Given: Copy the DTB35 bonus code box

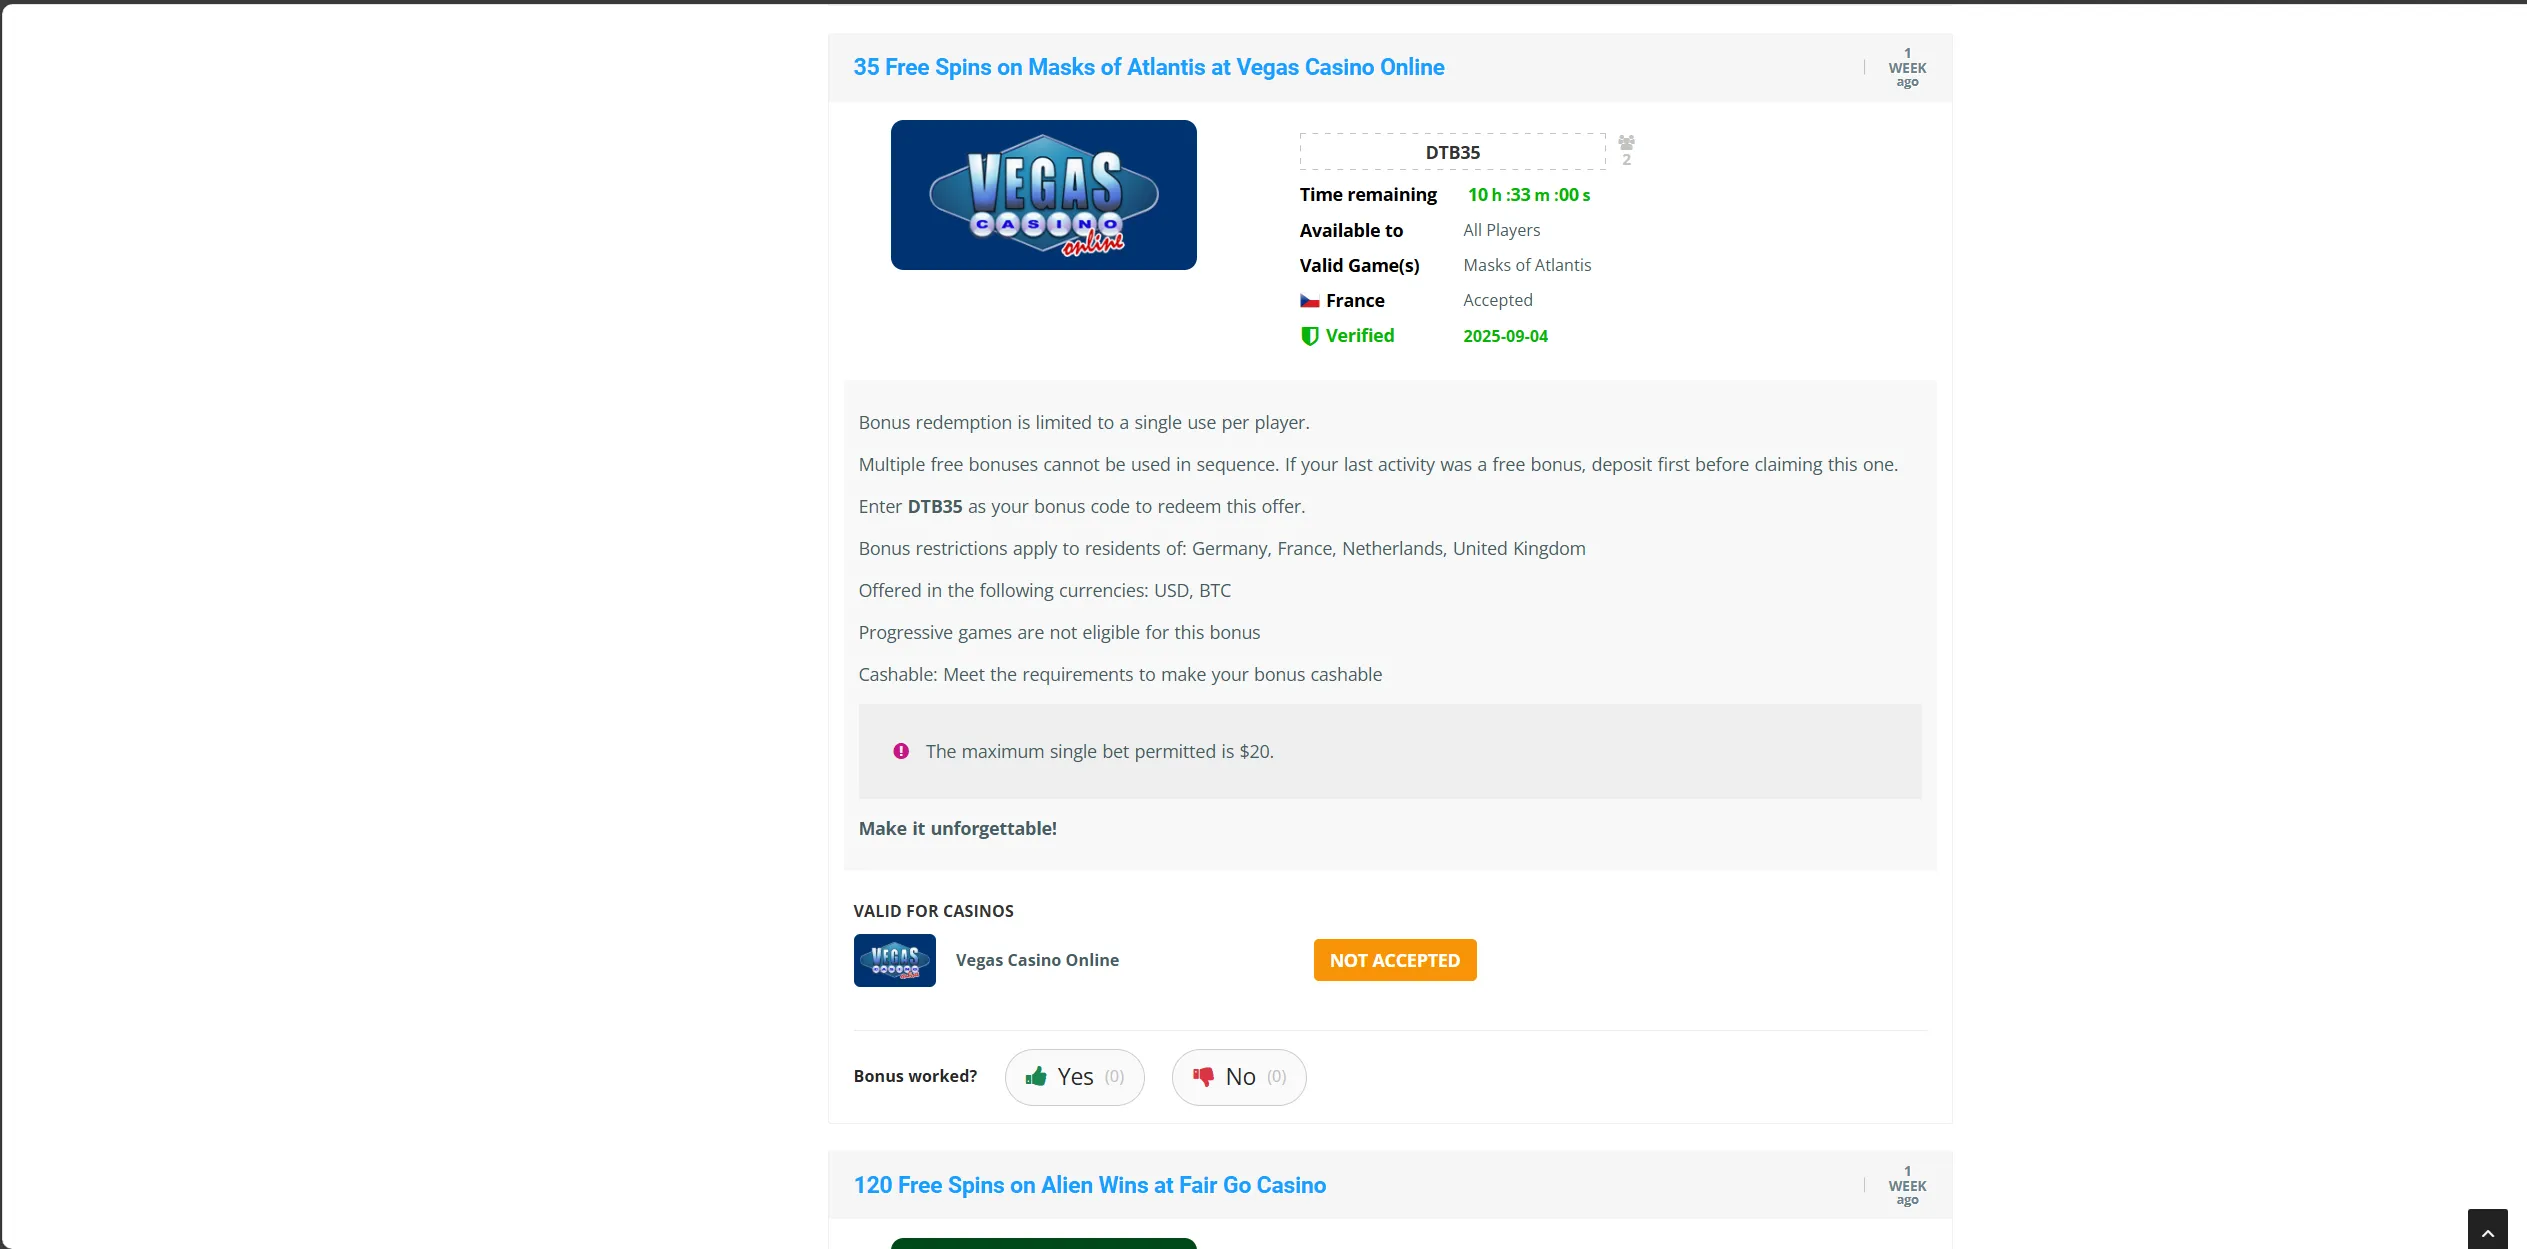Looking at the screenshot, I should (x=1452, y=152).
